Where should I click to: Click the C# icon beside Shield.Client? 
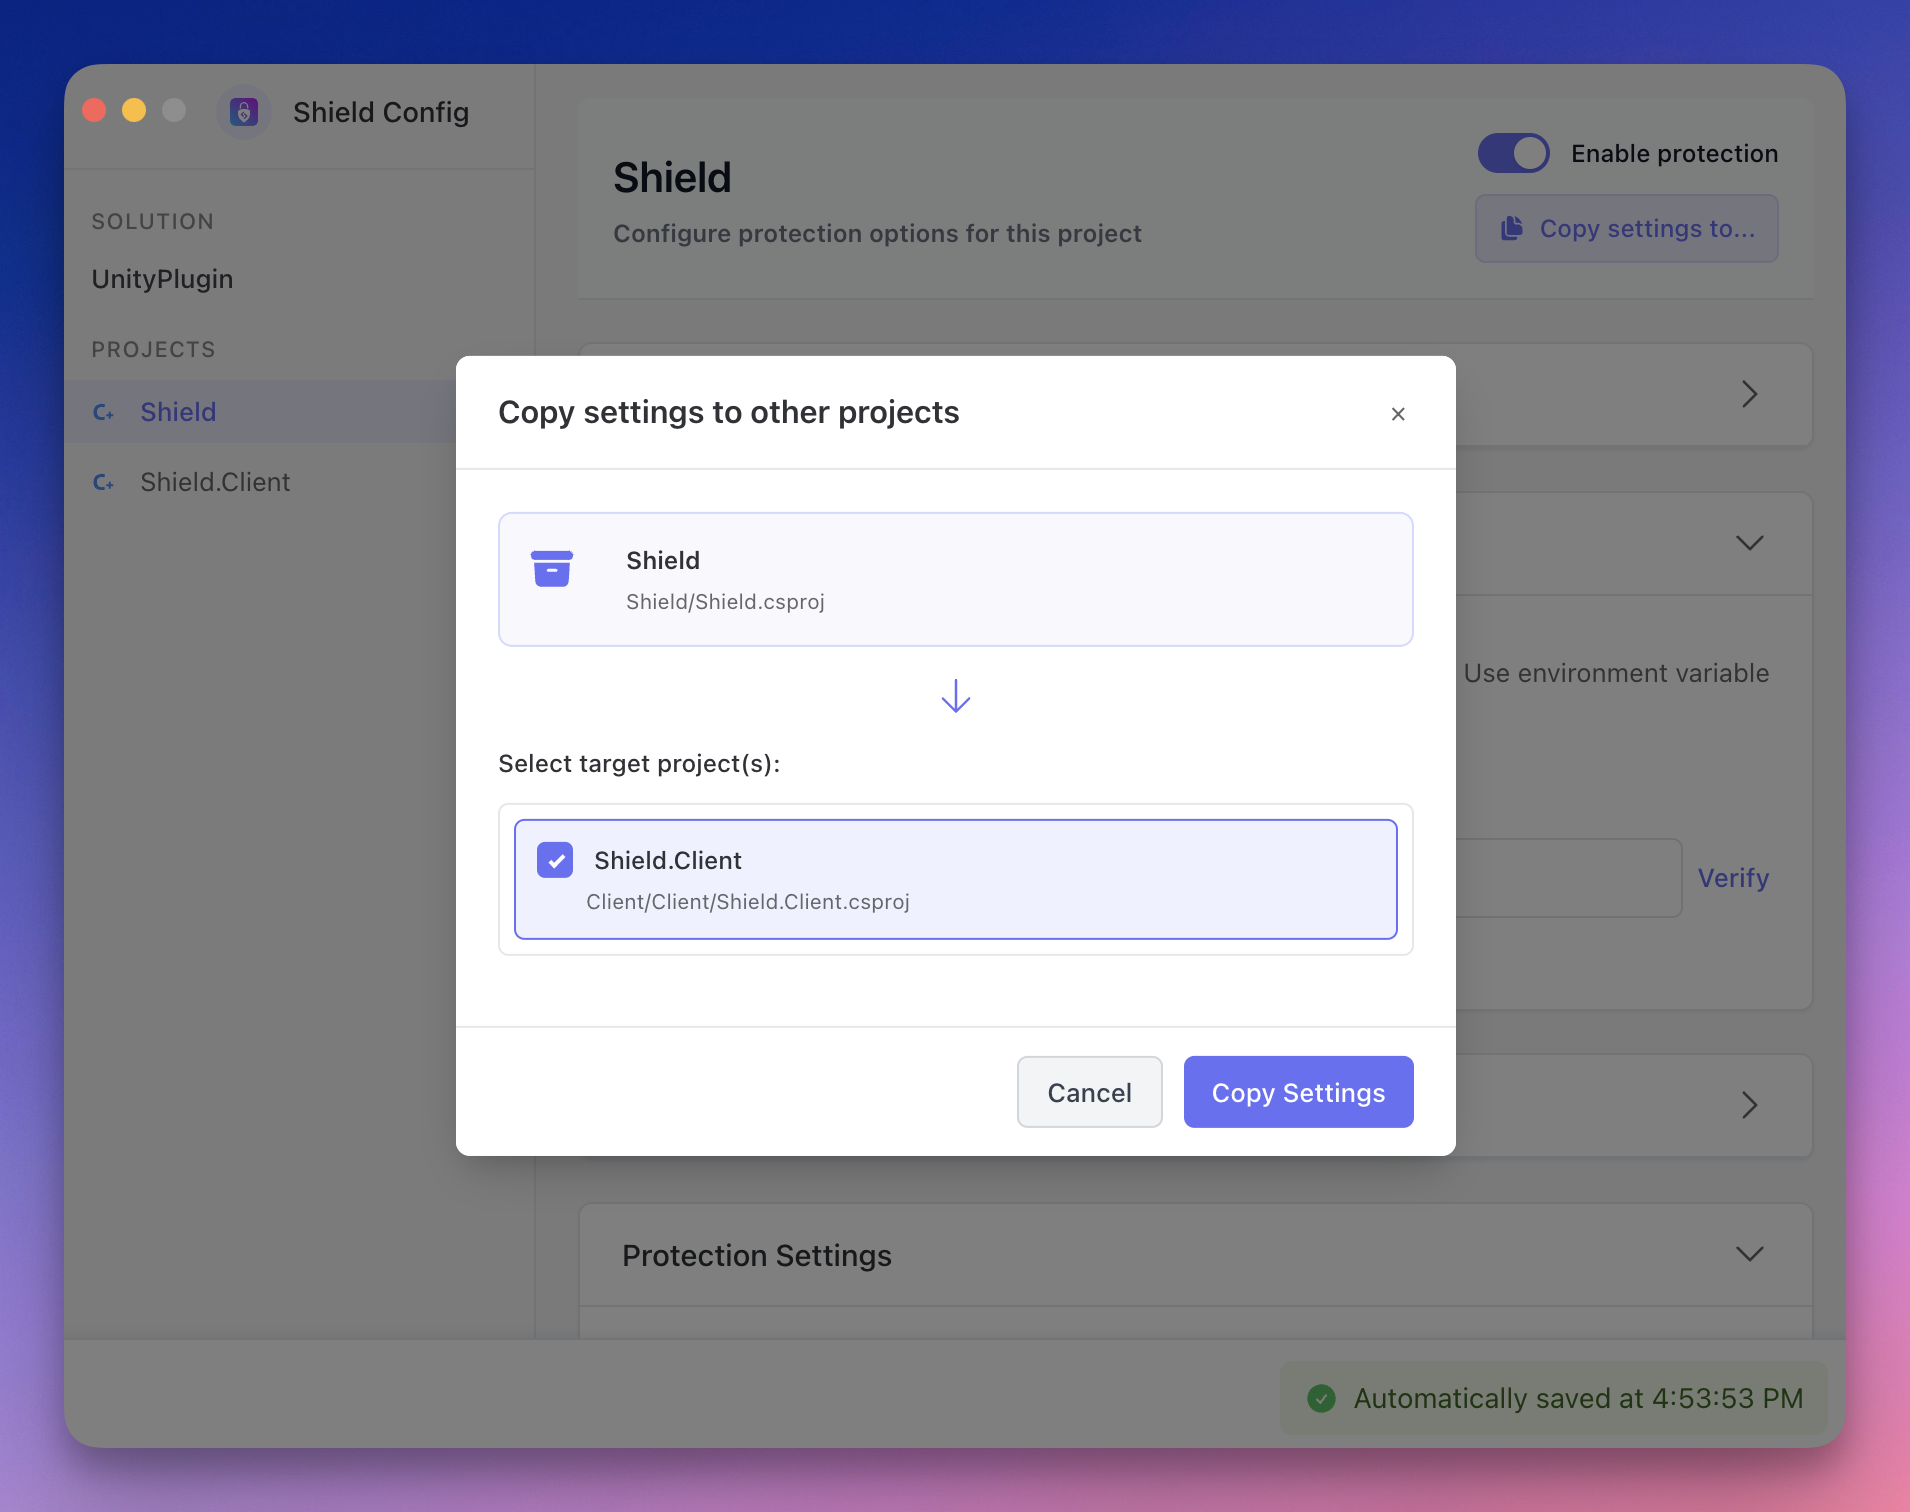click(x=104, y=482)
